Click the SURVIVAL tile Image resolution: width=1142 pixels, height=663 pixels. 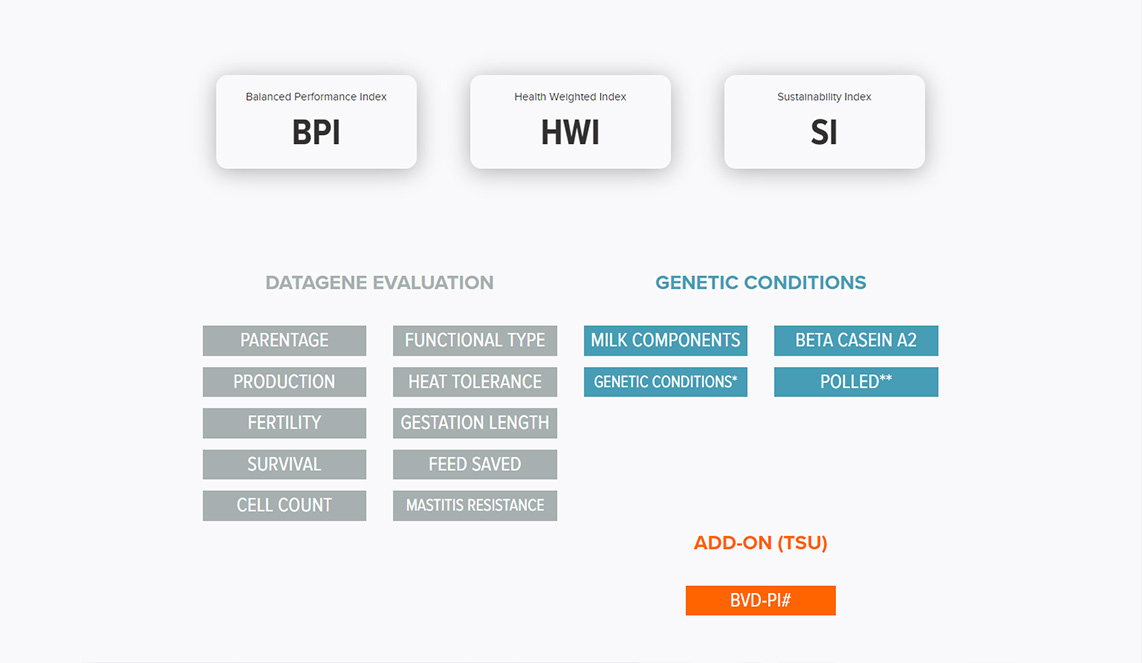[x=284, y=464]
